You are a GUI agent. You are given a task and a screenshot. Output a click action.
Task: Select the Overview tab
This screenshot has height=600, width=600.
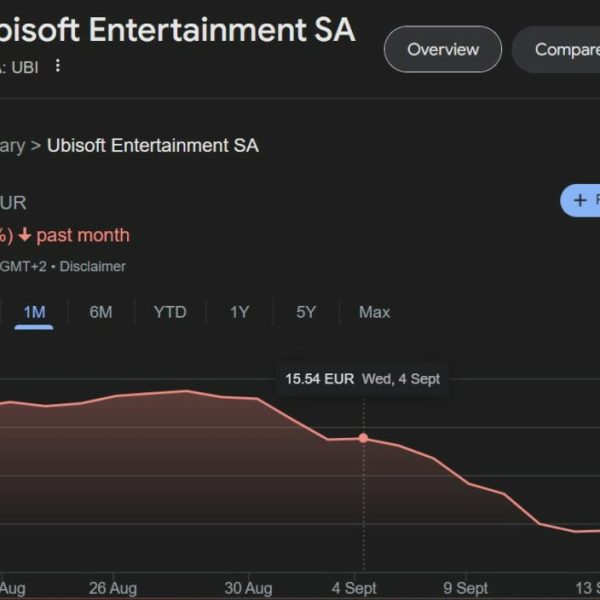[x=443, y=49]
